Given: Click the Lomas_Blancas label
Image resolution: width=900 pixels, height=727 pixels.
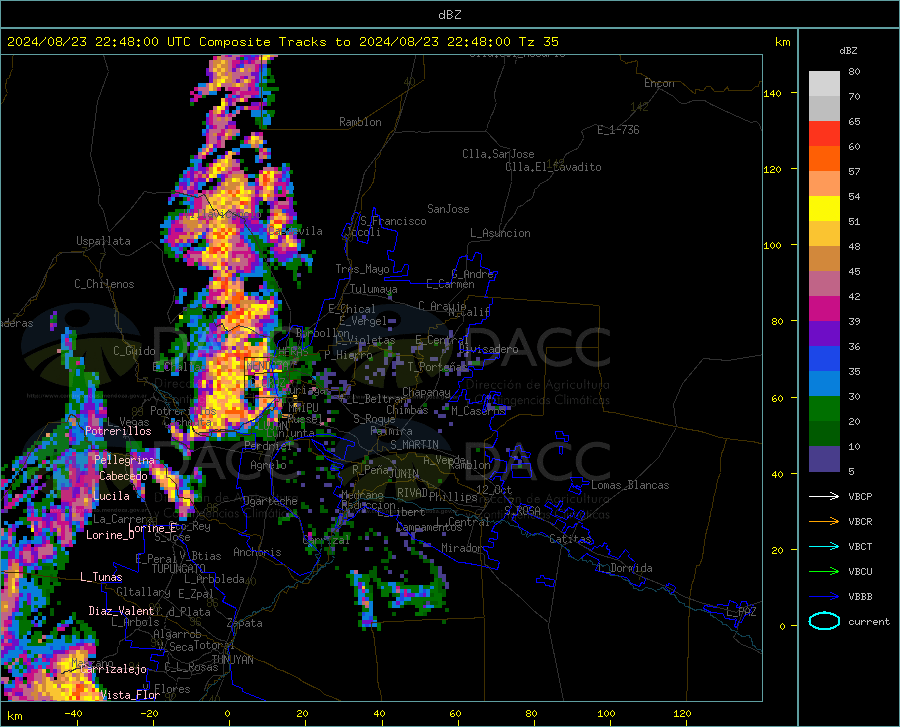Looking at the screenshot, I should [x=630, y=485].
